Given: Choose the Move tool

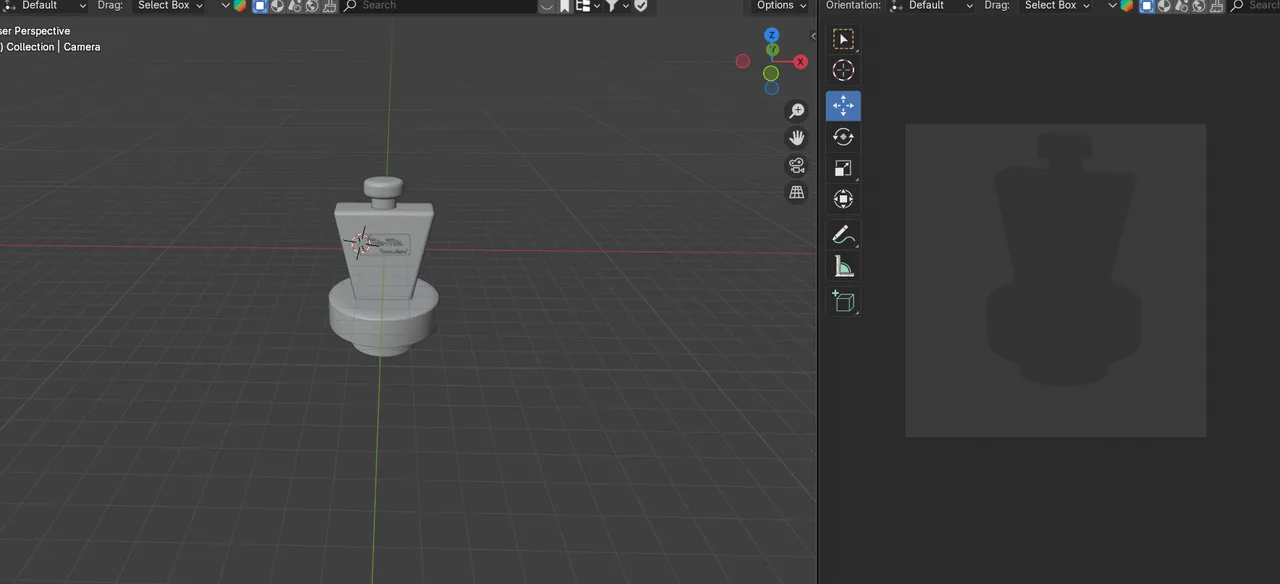Looking at the screenshot, I should point(843,106).
